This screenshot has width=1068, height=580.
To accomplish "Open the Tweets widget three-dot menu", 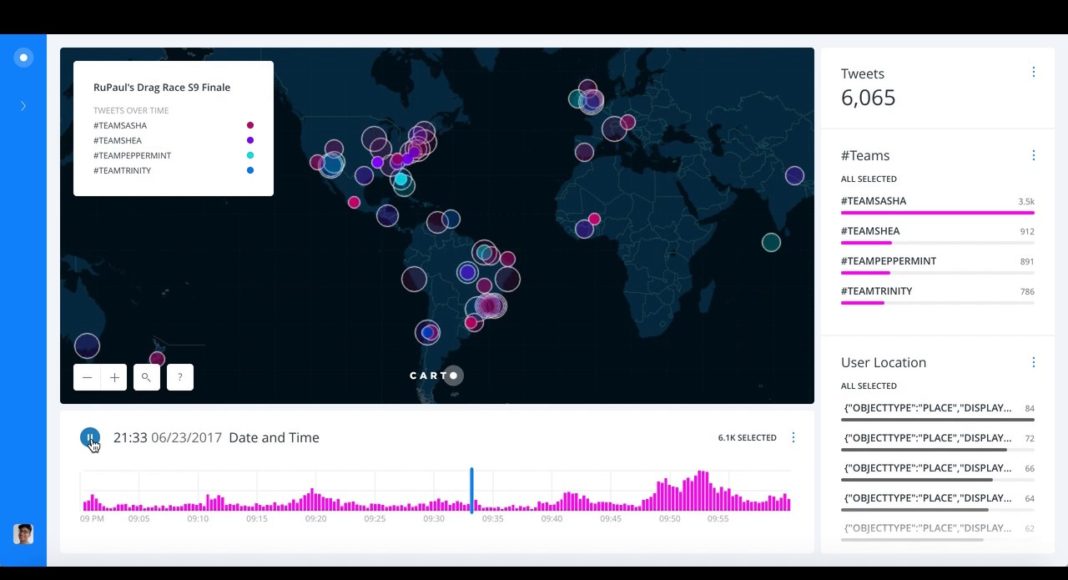I will (1033, 72).
